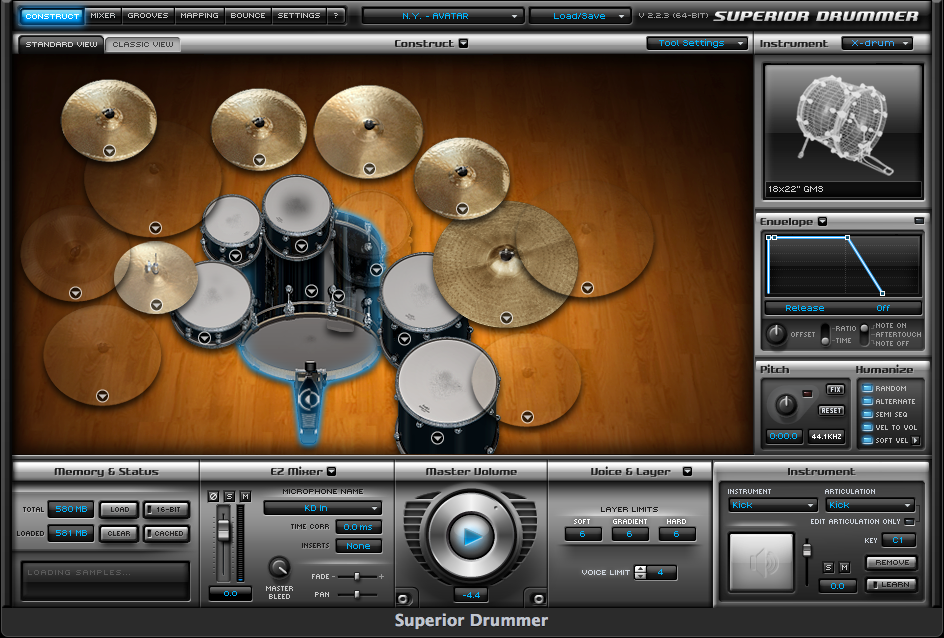Screen dimensions: 944x638
Task: Click the Clear memory button
Action: [x=119, y=533]
